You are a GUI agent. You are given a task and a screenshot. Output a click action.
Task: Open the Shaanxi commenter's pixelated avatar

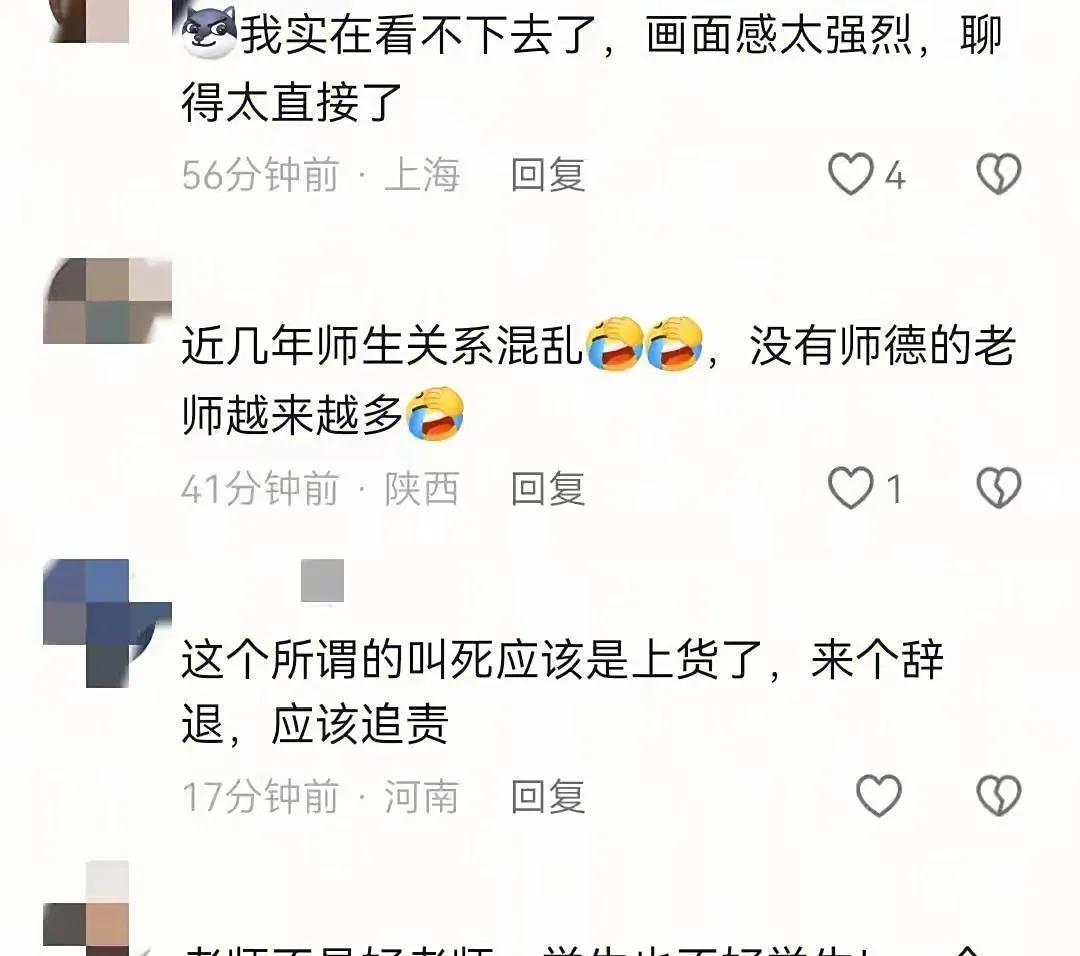click(x=107, y=301)
